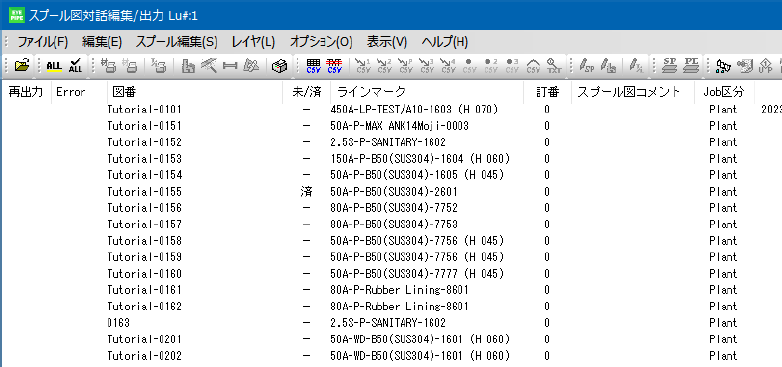Sort by the ラインマーク column header

(x=427, y=92)
